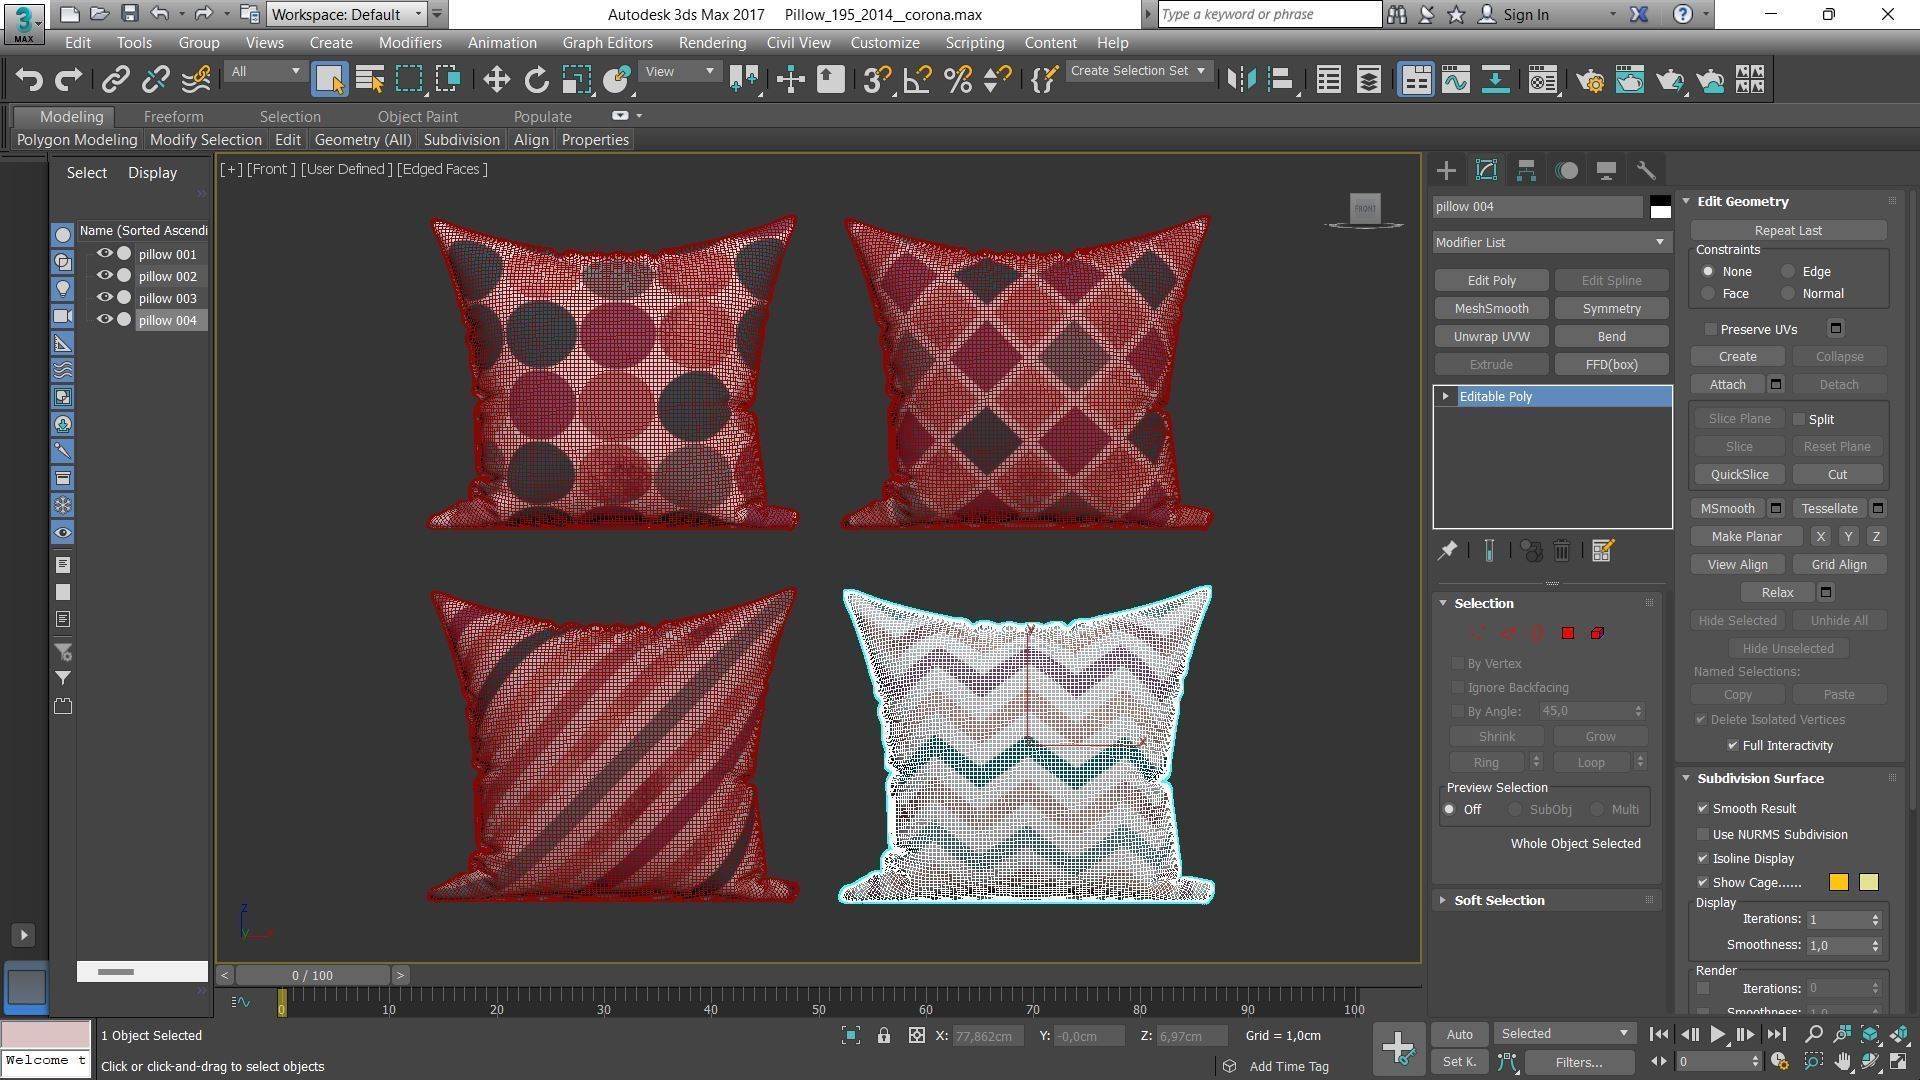Expand the Editable Poly stack entry

click(1445, 397)
